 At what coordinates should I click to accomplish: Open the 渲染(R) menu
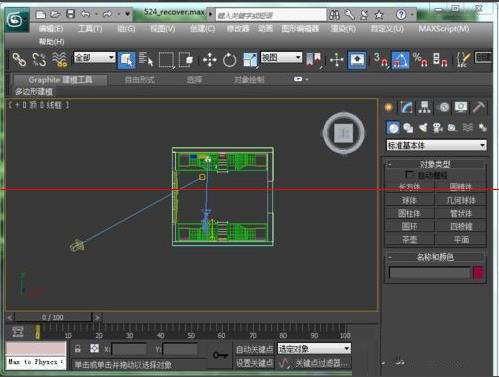point(343,29)
